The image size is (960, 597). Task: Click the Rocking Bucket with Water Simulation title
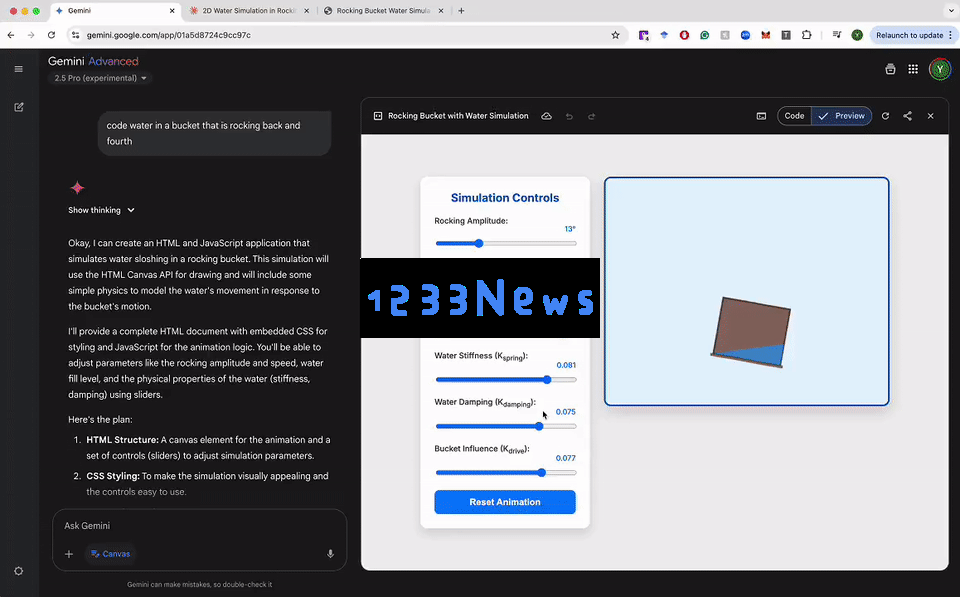point(458,116)
